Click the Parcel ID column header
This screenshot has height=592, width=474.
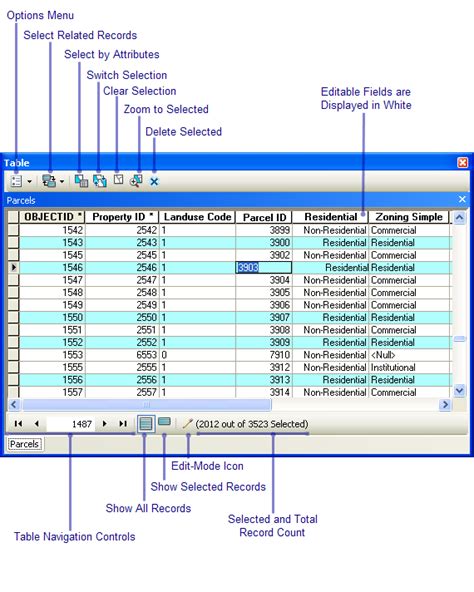point(264,217)
